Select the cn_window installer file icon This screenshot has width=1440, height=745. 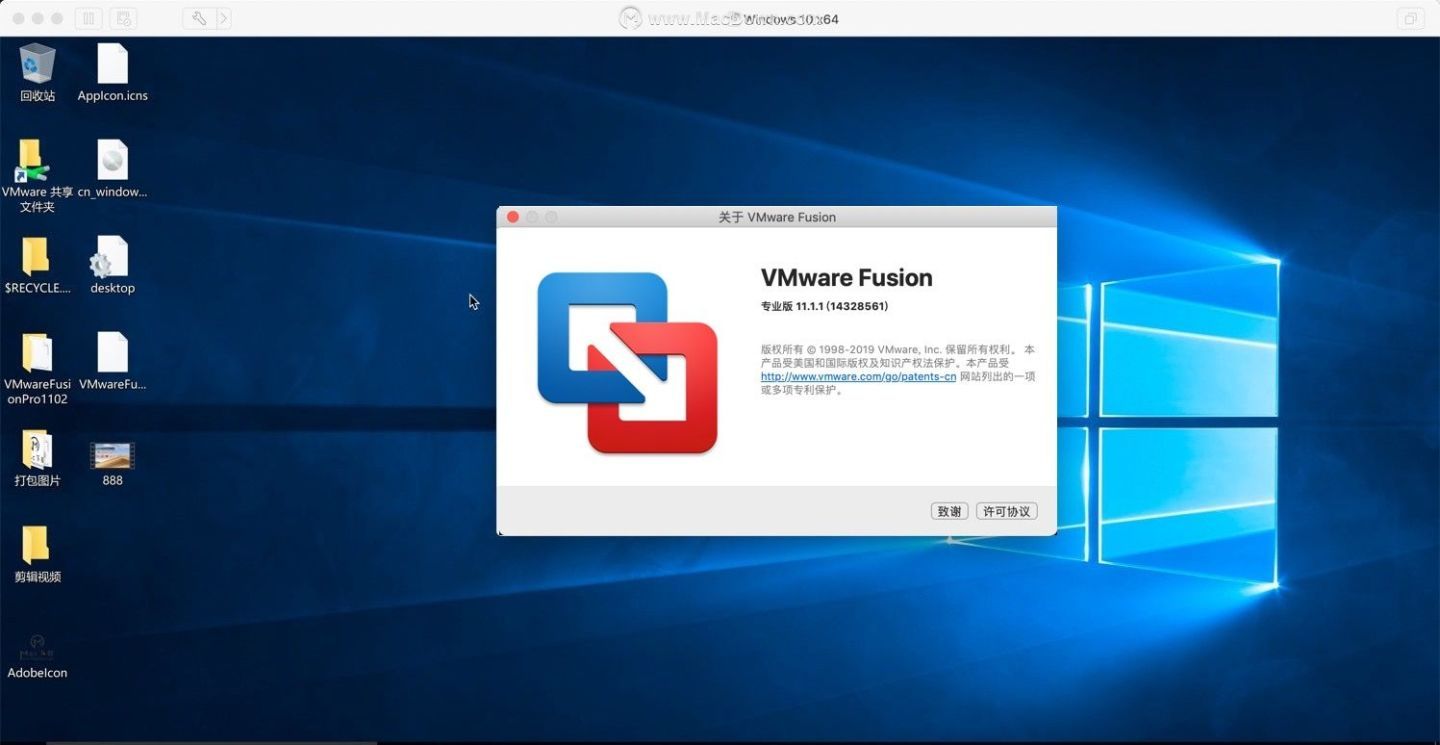click(x=111, y=160)
